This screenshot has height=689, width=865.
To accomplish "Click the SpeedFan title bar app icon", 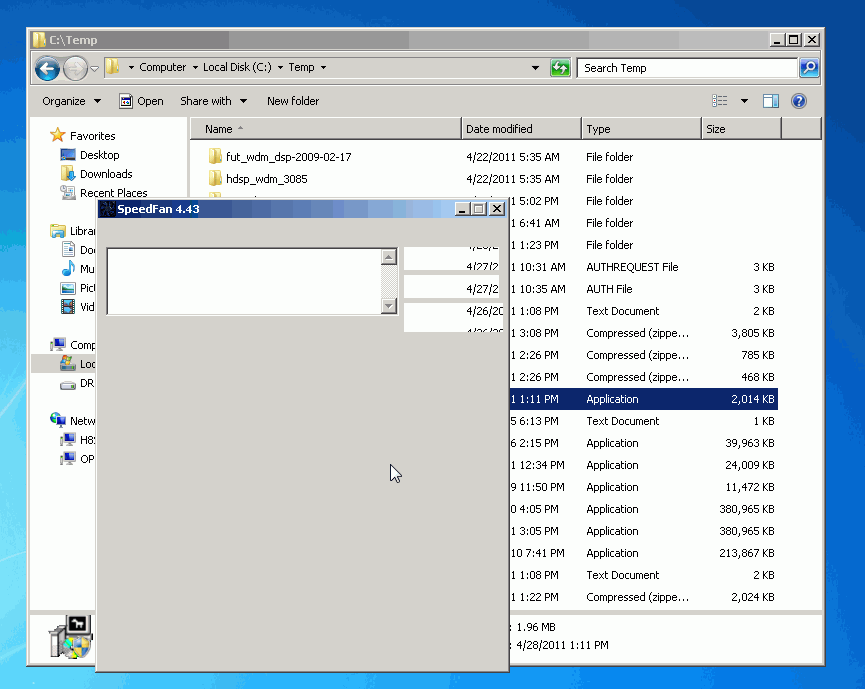I will click(x=108, y=209).
